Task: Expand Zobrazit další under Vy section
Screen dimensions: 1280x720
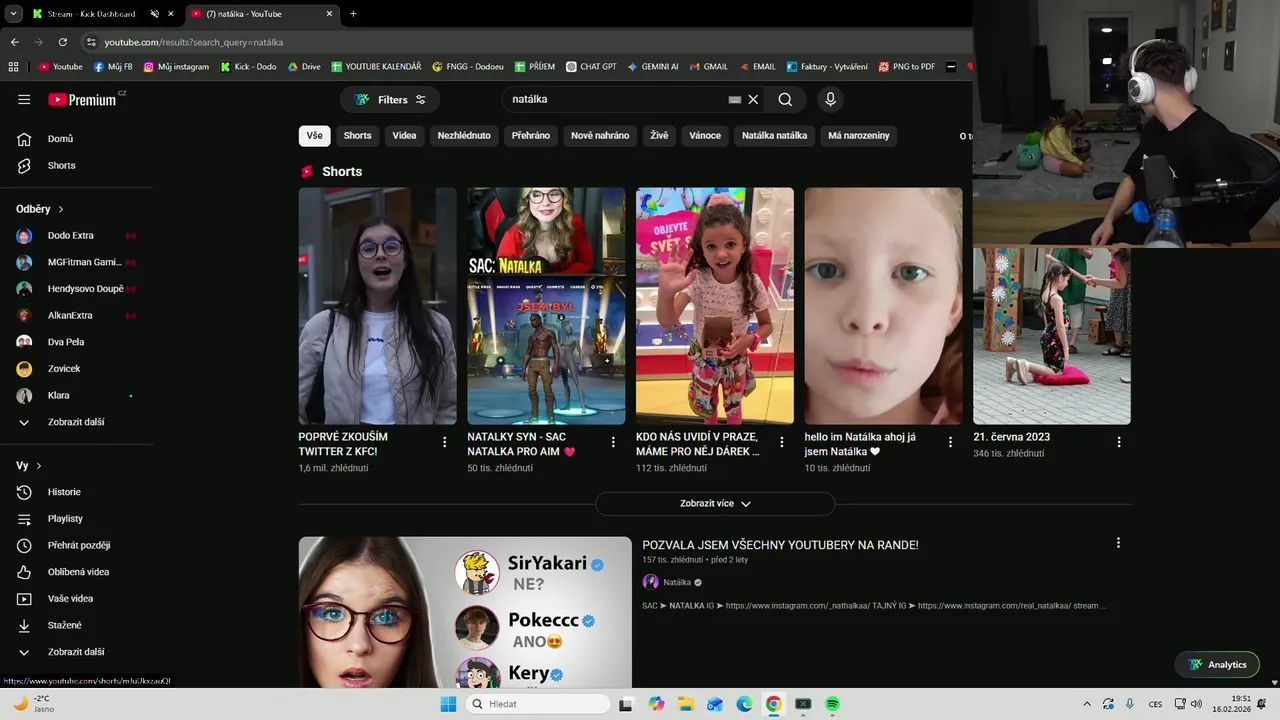Action: 76,652
